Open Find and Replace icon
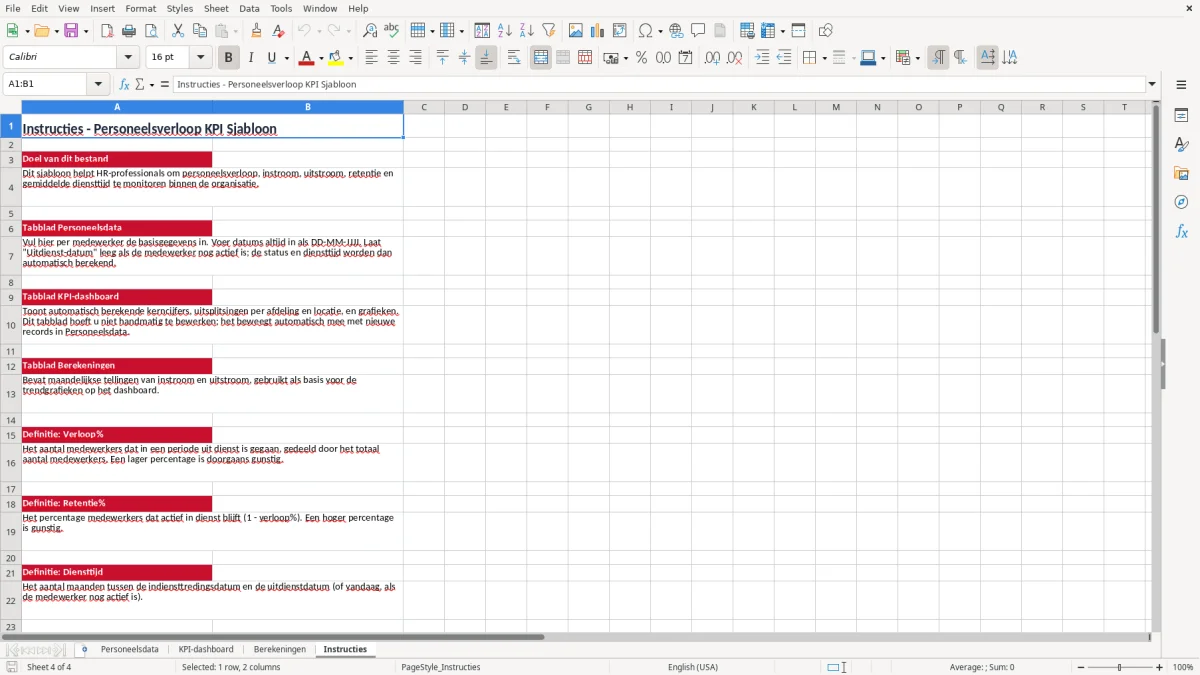Image resolution: width=1200 pixels, height=675 pixels. [370, 31]
